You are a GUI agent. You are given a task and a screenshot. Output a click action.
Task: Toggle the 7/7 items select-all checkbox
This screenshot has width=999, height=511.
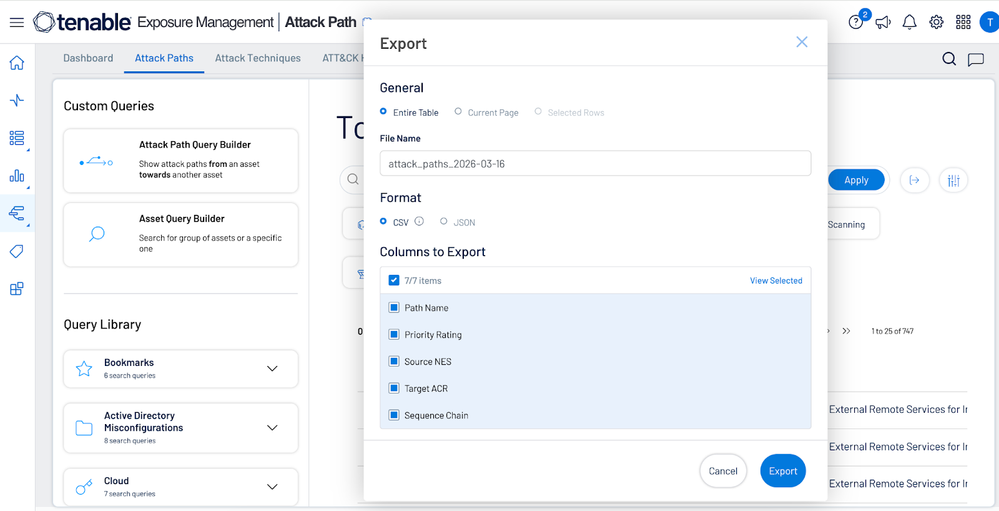point(394,280)
